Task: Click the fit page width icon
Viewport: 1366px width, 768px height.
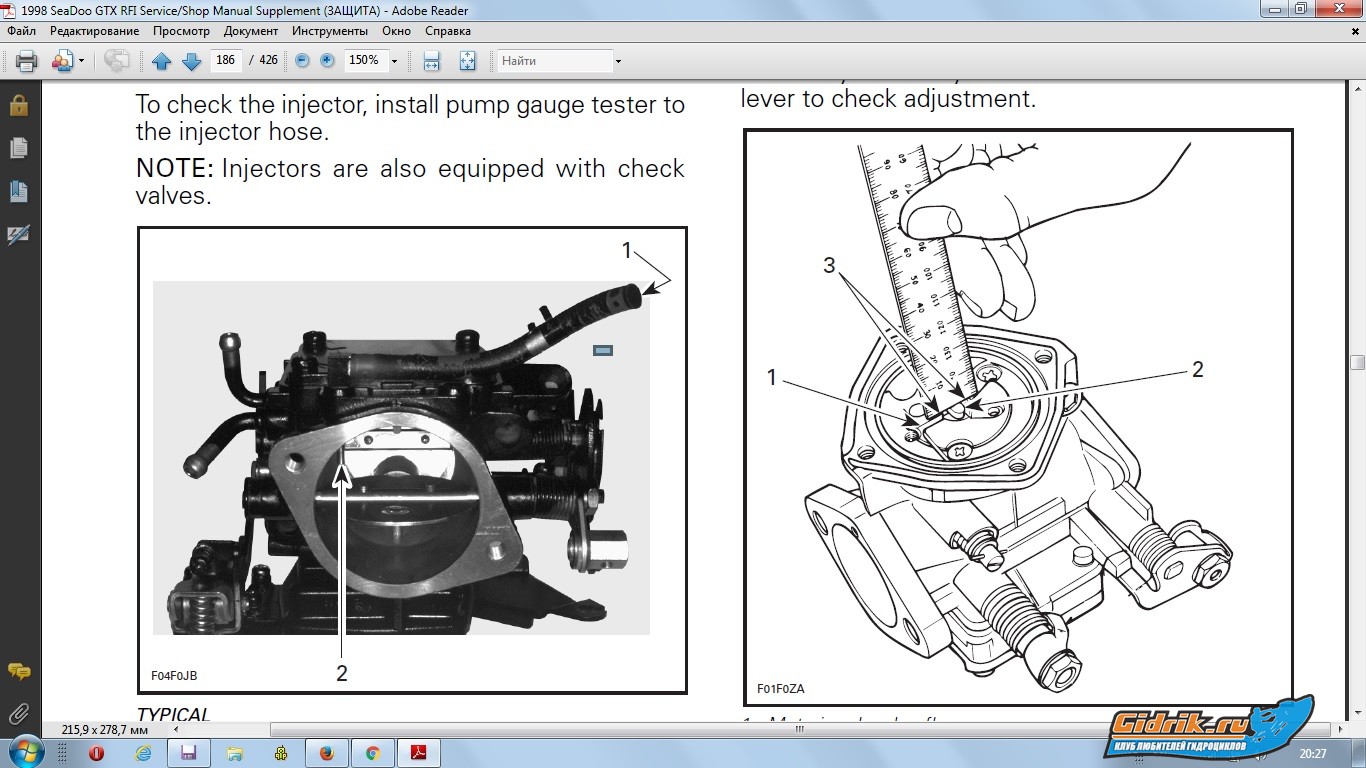Action: 432,61
